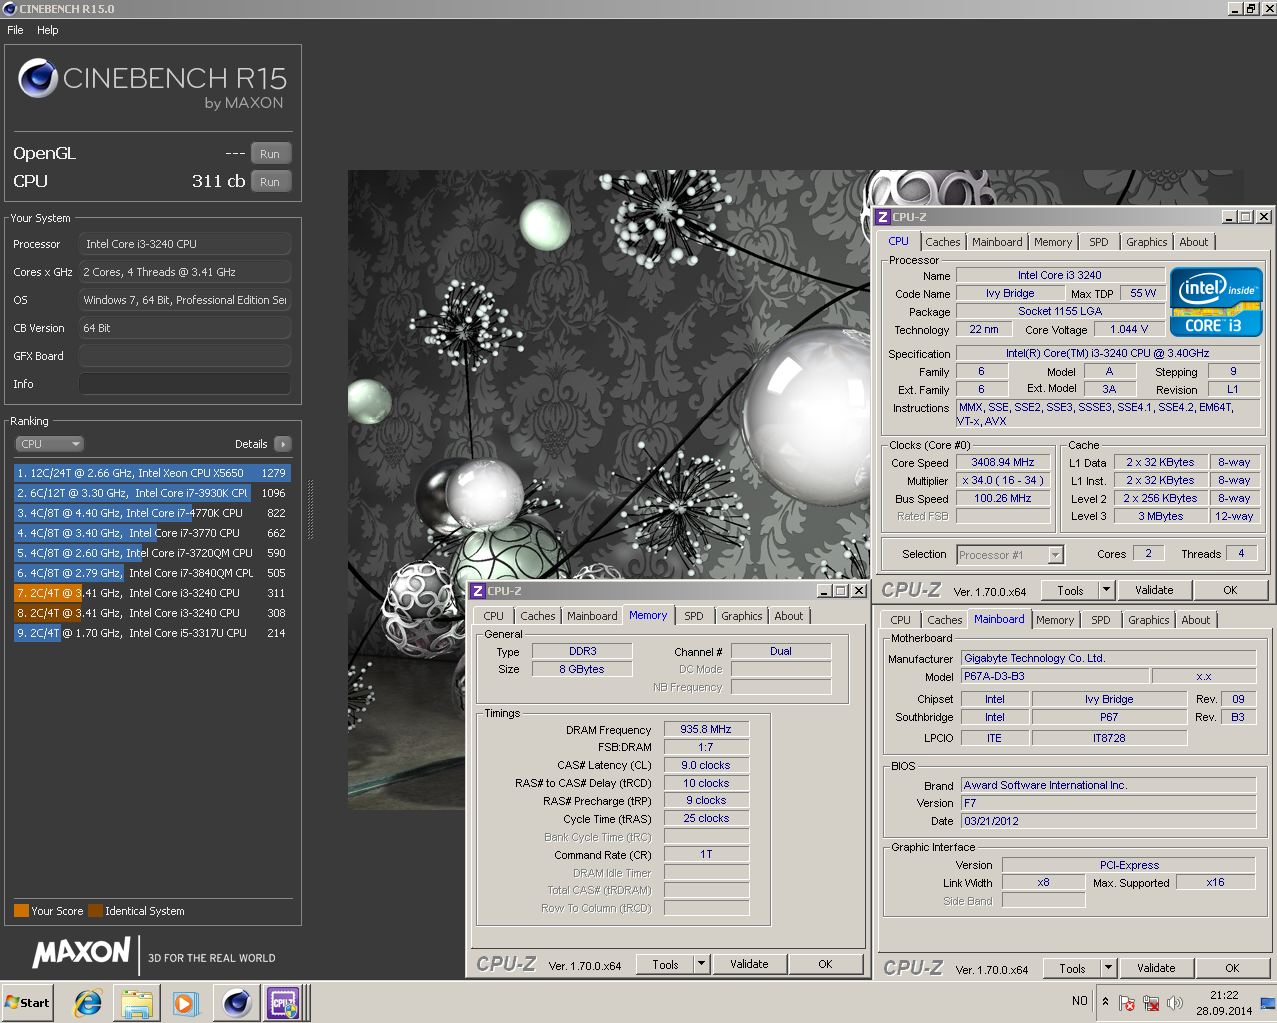Click Tools button in Mainboard CPU-Z window

tap(1072, 968)
